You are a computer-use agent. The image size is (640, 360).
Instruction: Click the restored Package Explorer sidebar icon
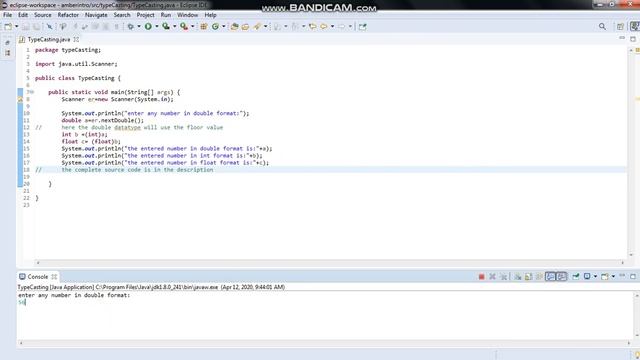coord(8,42)
